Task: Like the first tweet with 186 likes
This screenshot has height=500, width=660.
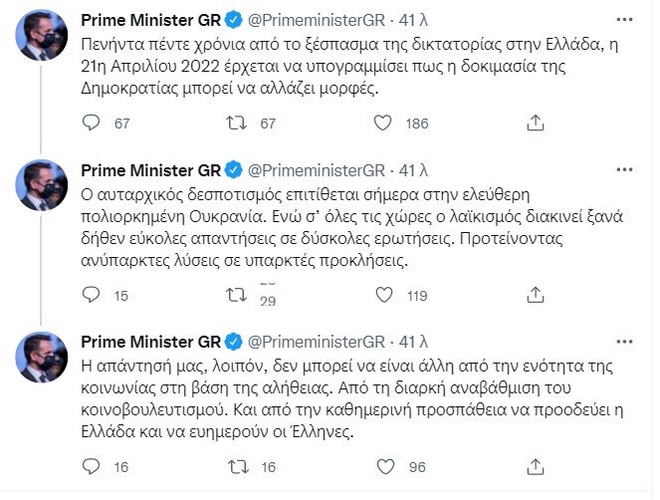Action: tap(383, 123)
